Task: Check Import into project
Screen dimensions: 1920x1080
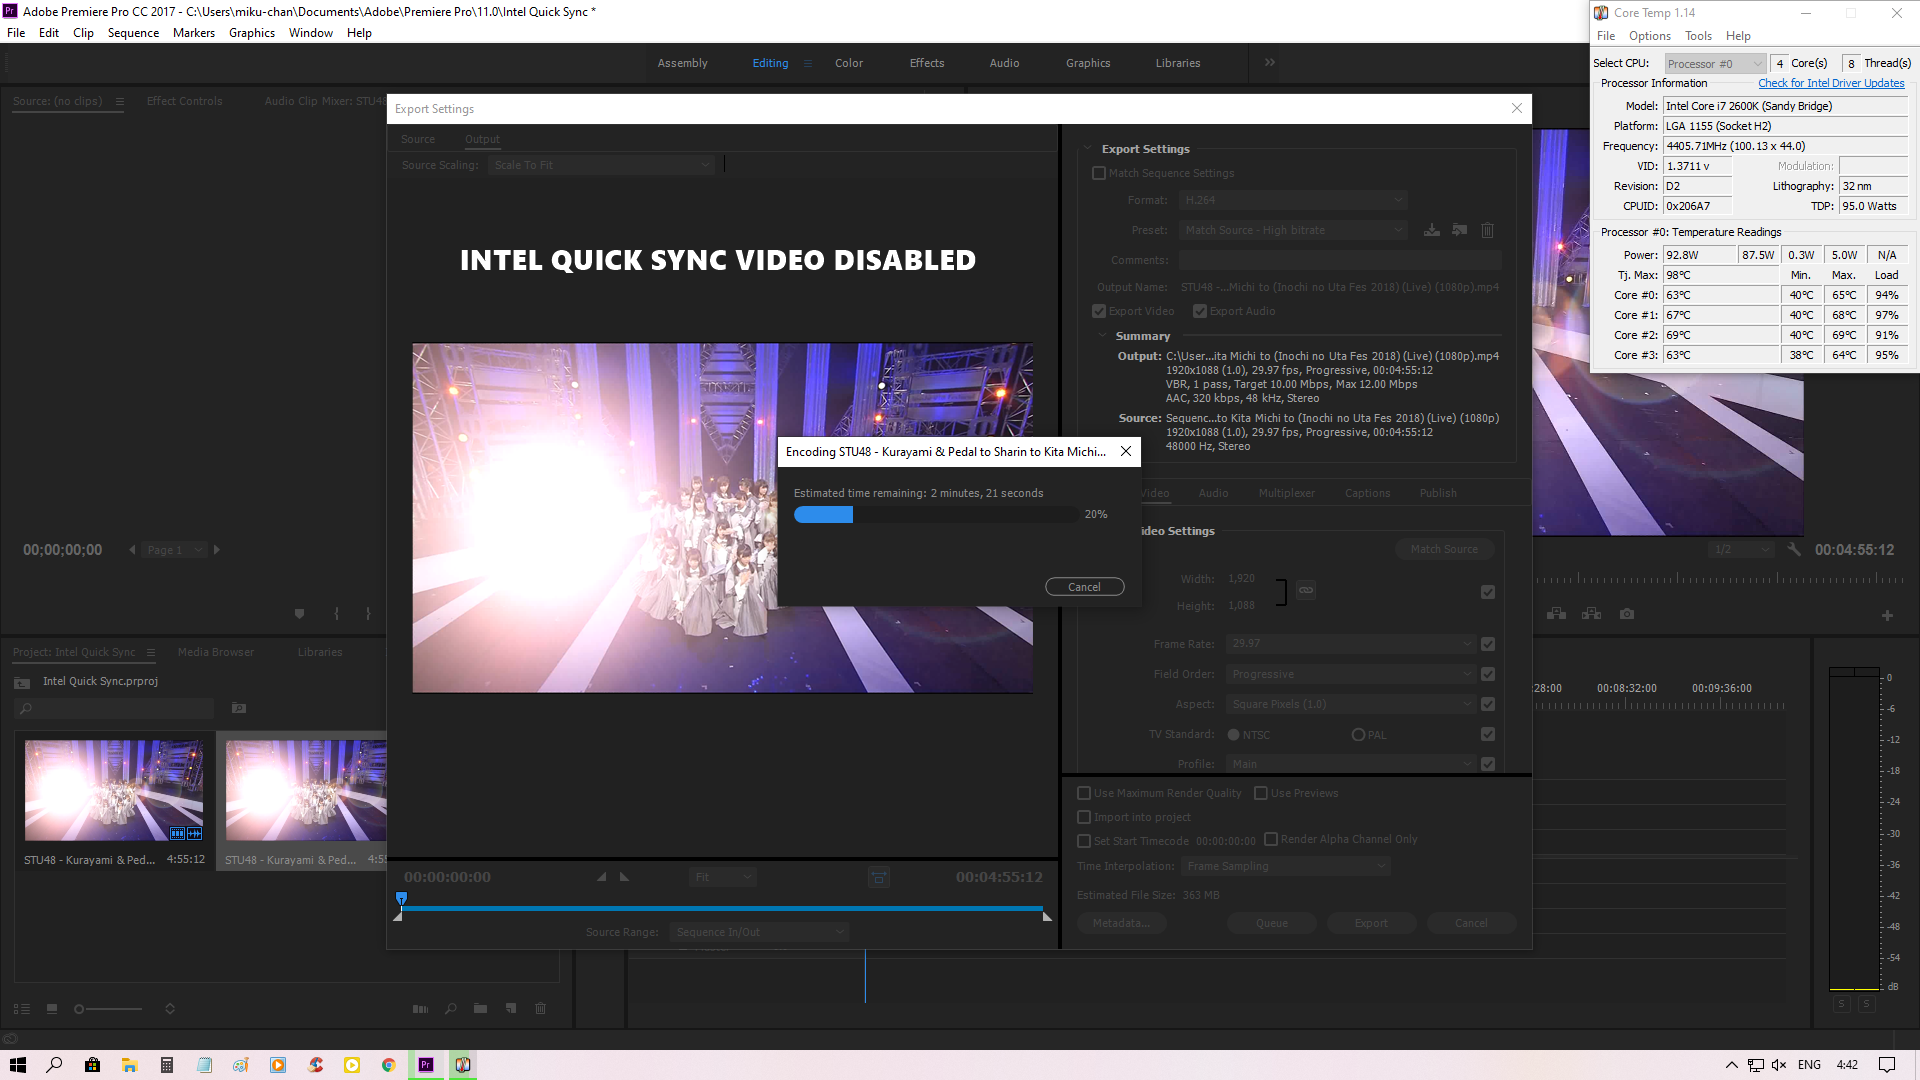Action: (1084, 817)
